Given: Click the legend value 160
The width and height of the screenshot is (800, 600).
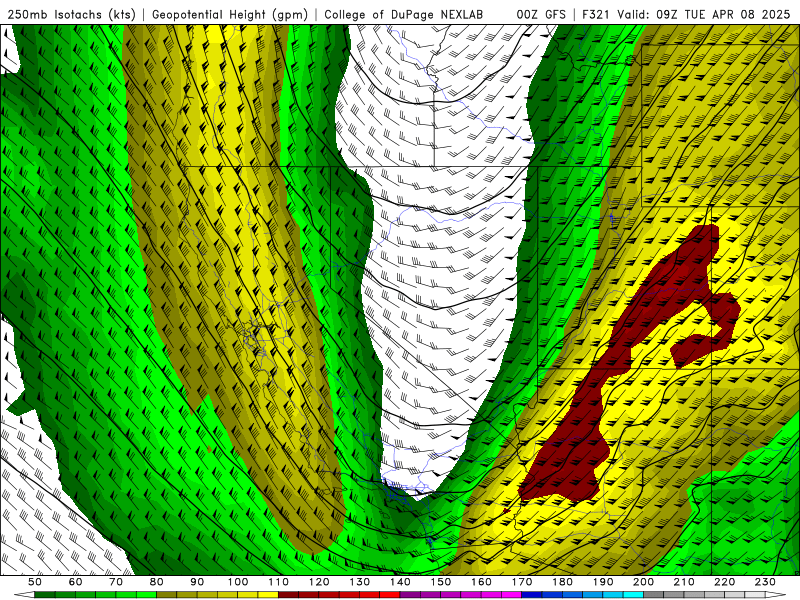Looking at the screenshot, I should [x=481, y=582].
